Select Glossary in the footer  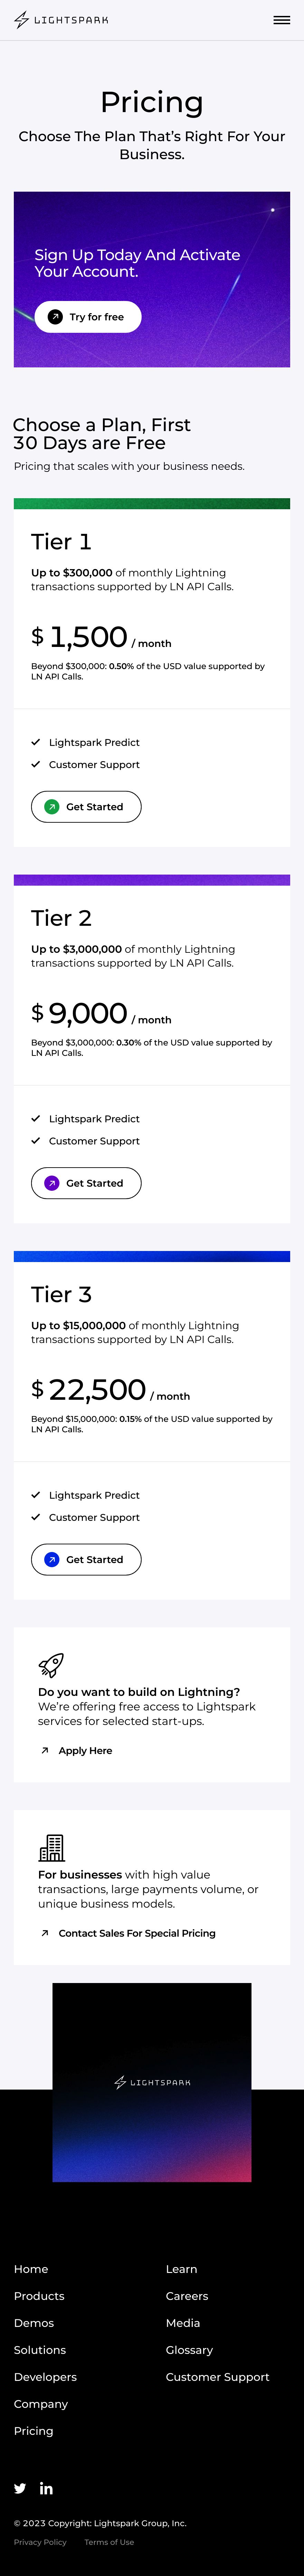(189, 2350)
